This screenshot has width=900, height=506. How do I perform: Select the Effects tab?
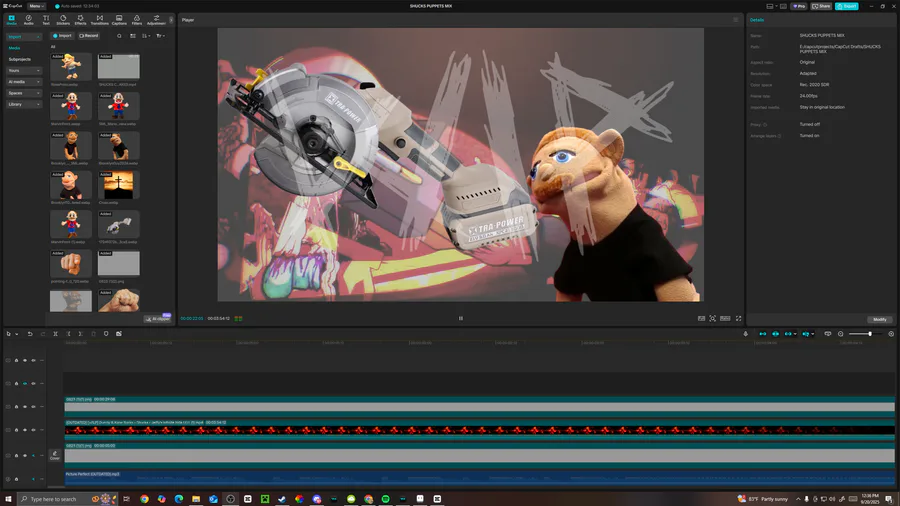click(80, 20)
